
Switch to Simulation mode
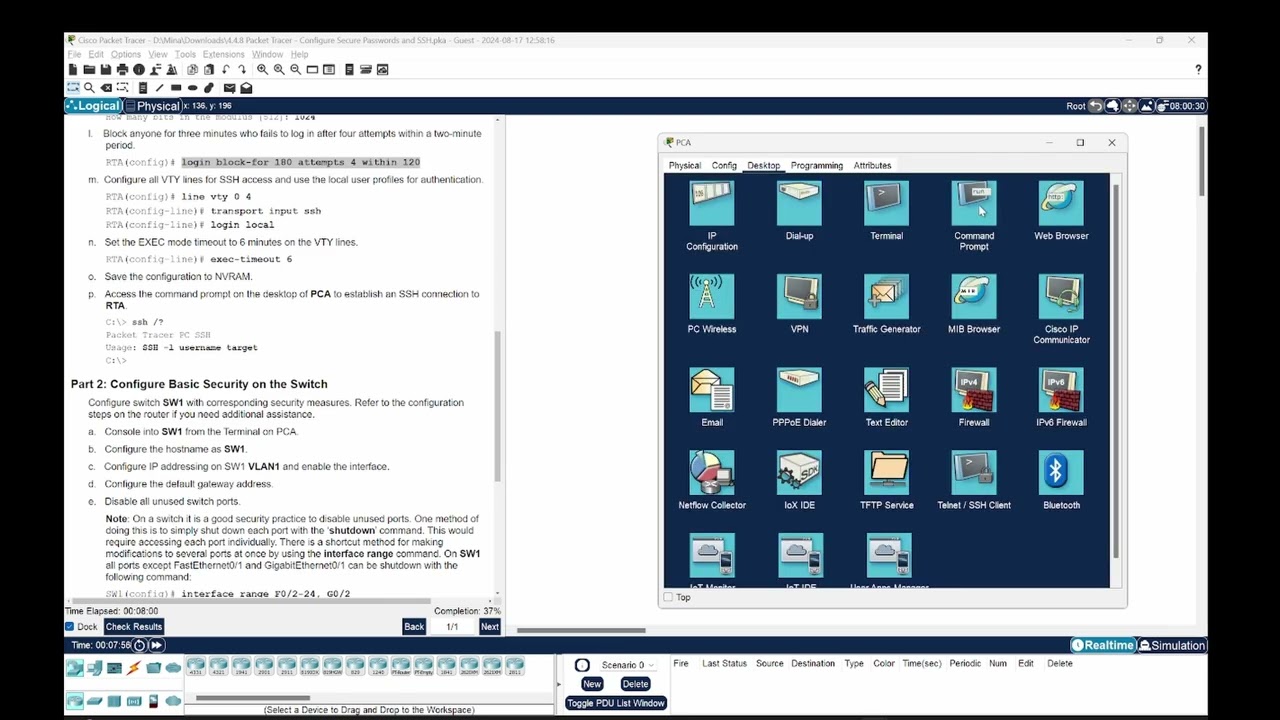(x=1172, y=645)
